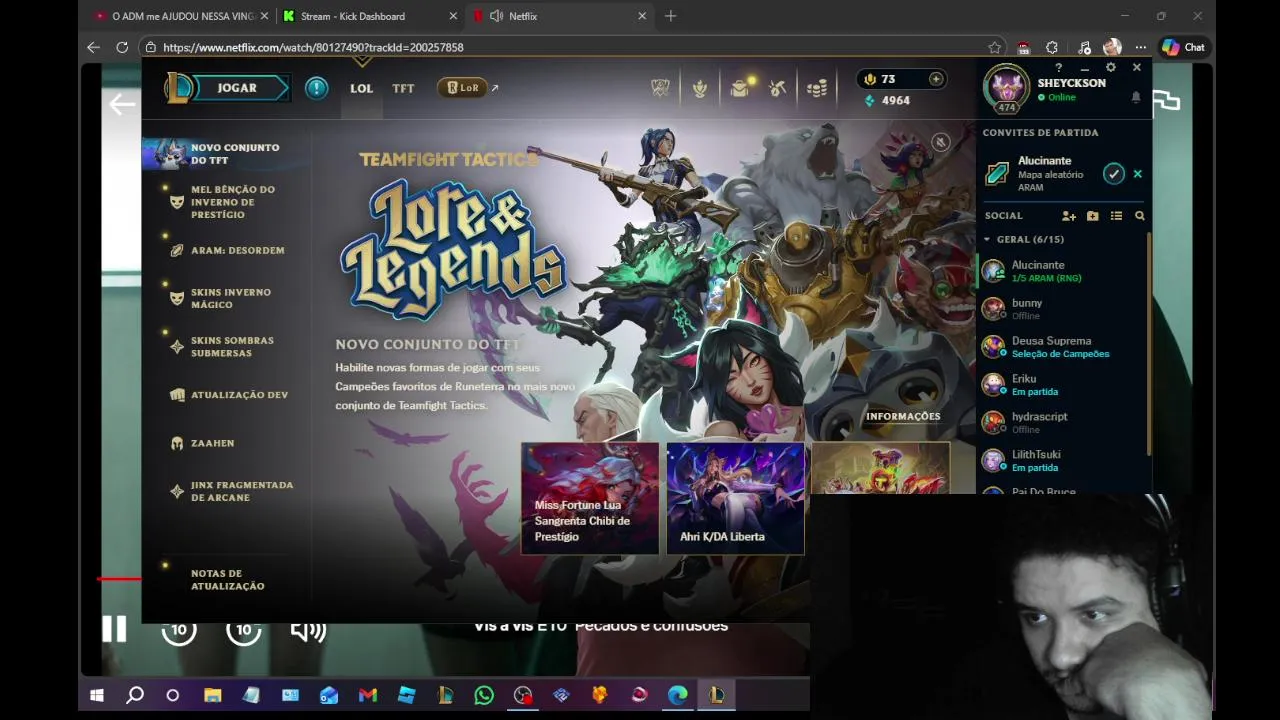Viewport: 1280px width, 720px height.
Task: Select Mel Bênção do Inverno de Prestígio
Action: click(232, 202)
